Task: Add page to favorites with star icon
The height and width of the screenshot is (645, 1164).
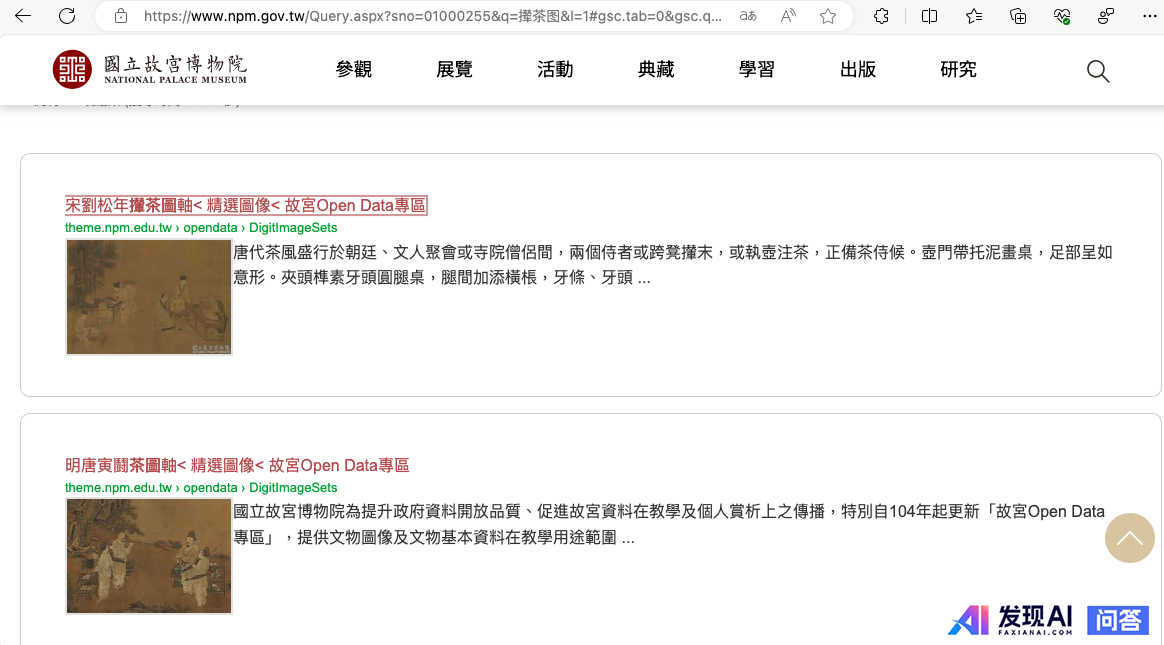Action: [828, 16]
